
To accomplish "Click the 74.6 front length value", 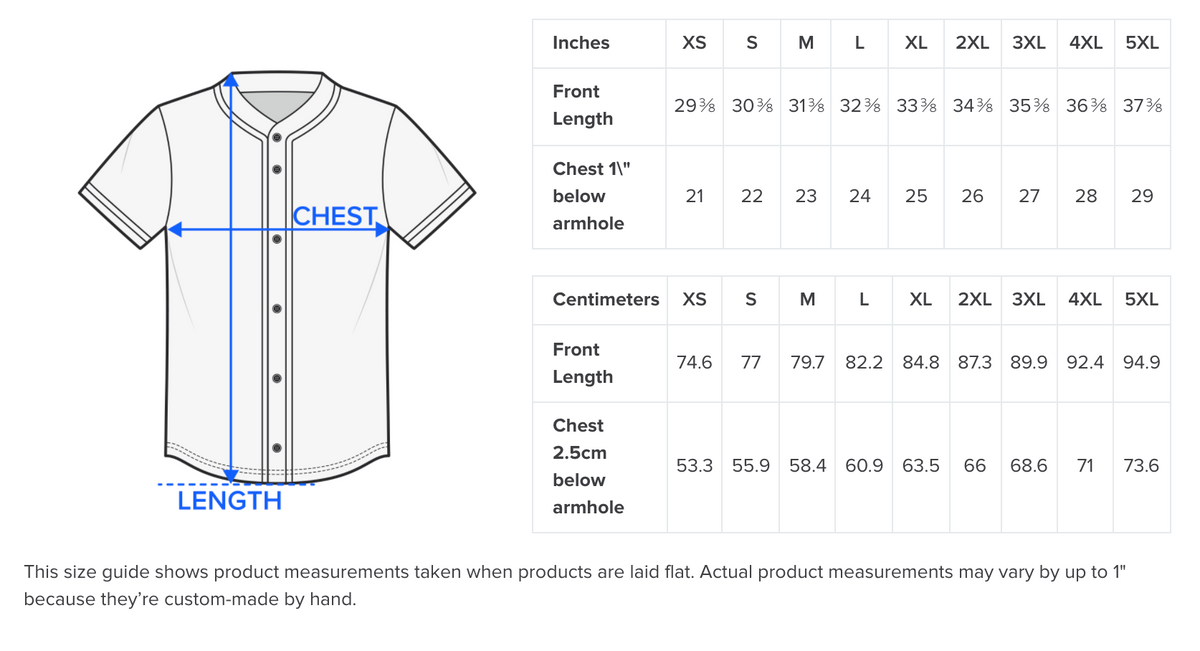I will 694,363.
